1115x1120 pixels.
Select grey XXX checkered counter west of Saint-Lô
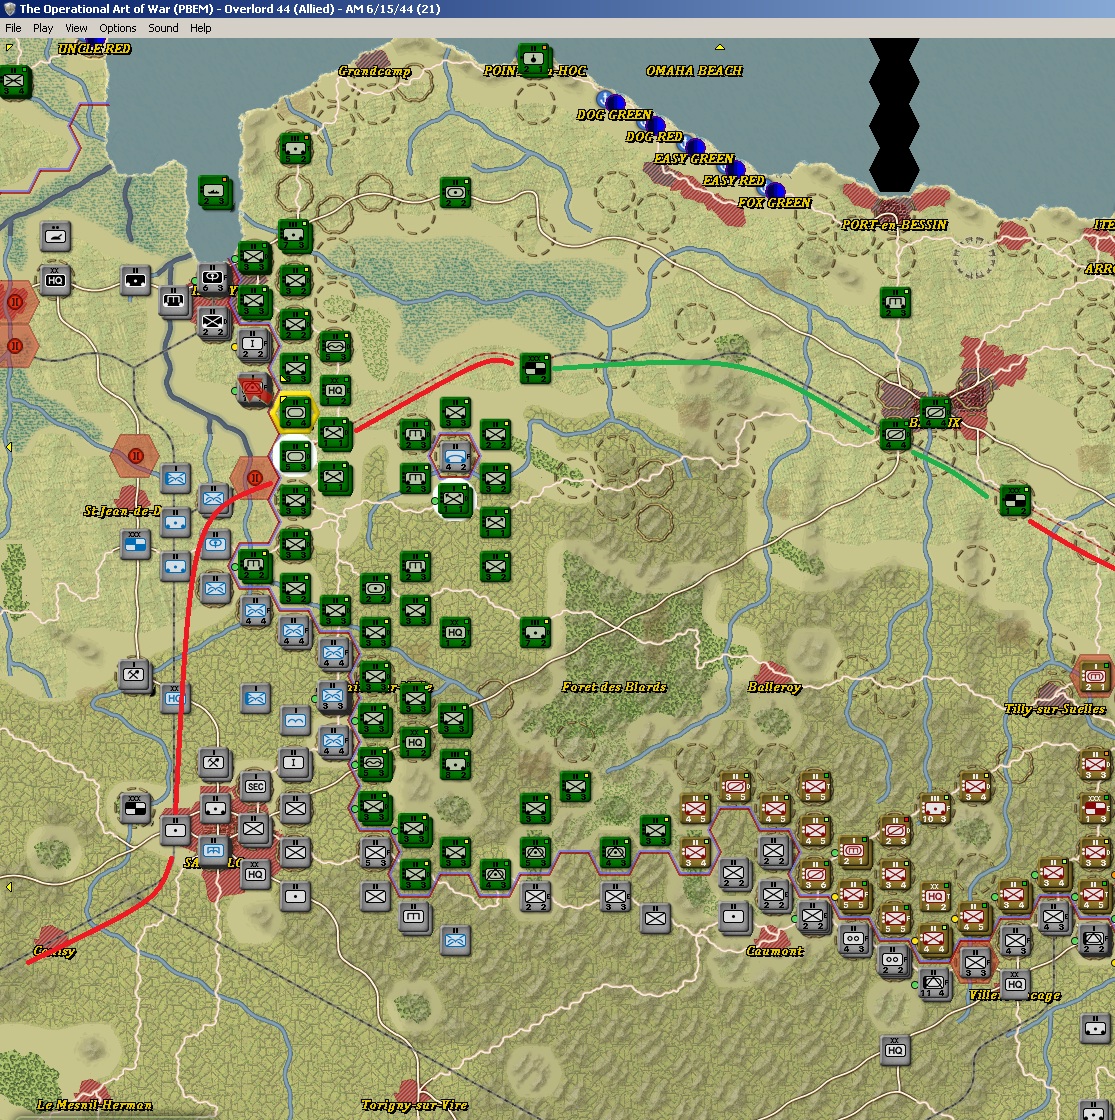click(134, 809)
